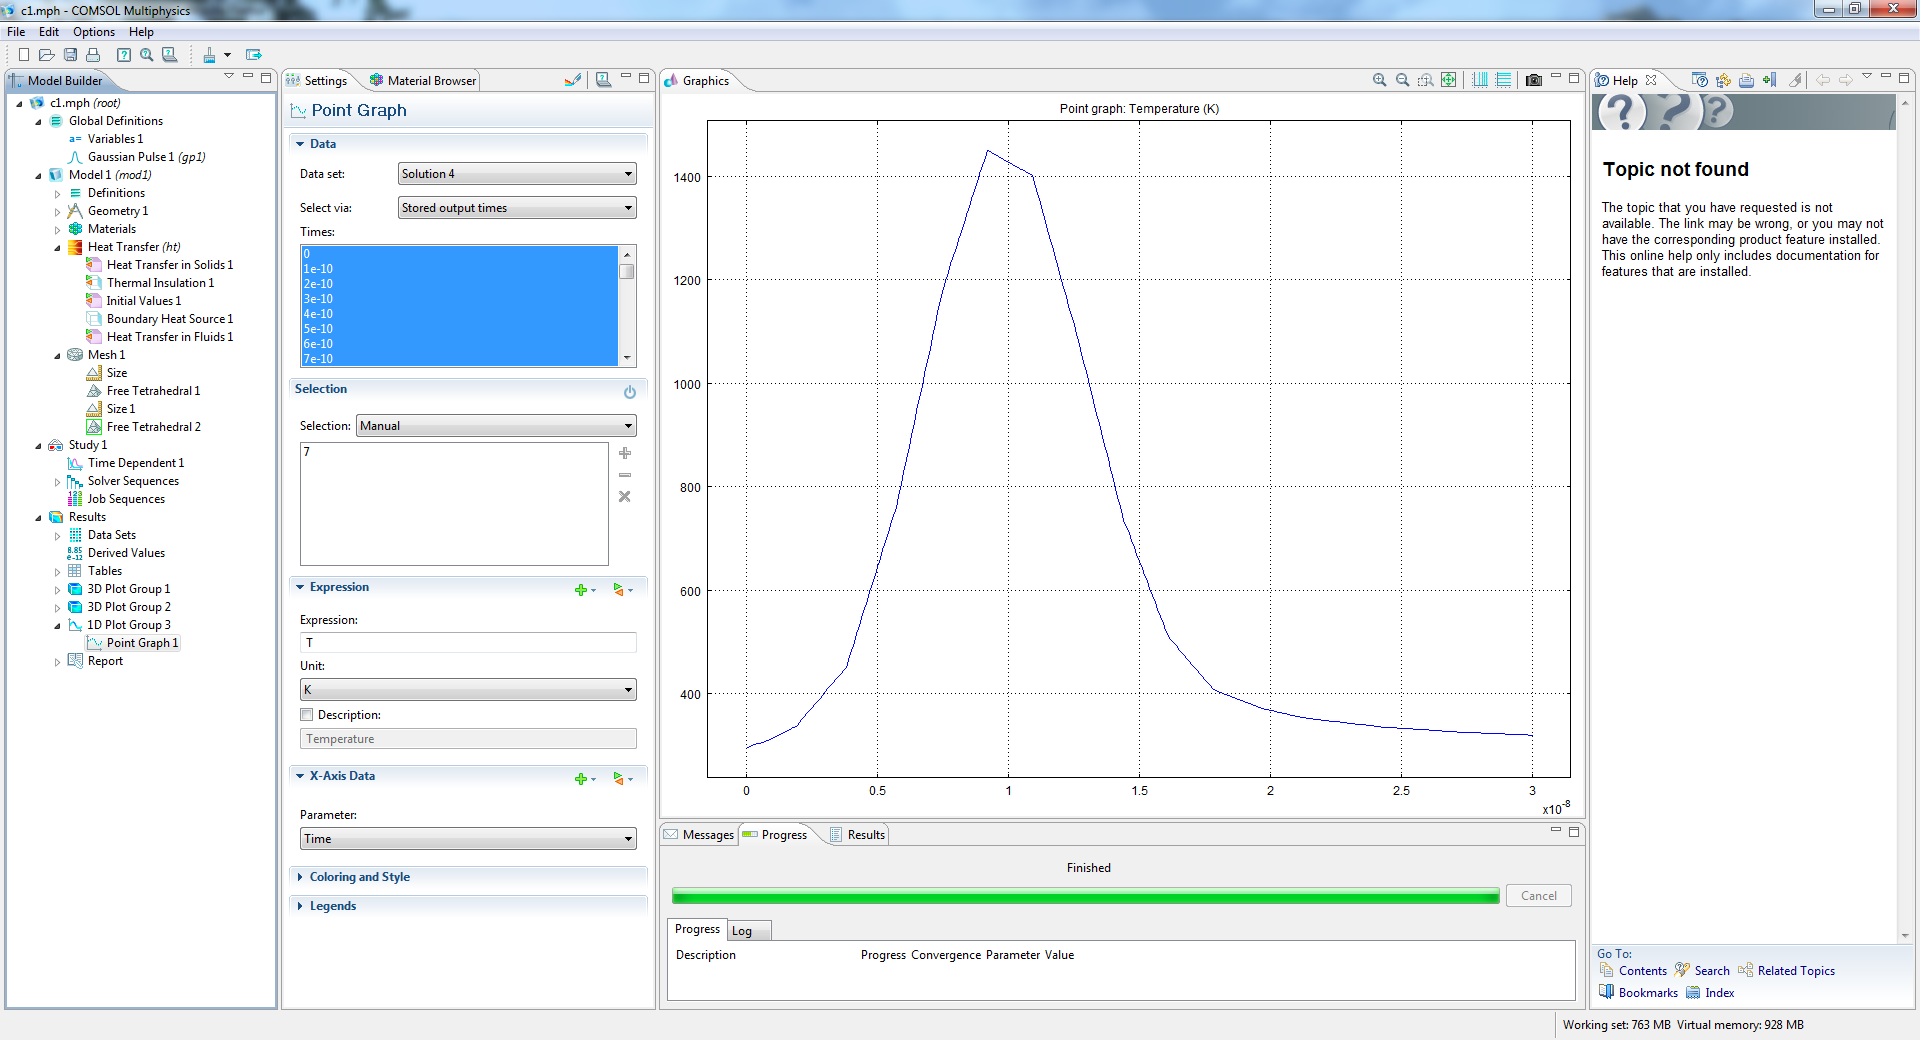
Task: Remove the selection with the X icon
Action: [x=625, y=497]
